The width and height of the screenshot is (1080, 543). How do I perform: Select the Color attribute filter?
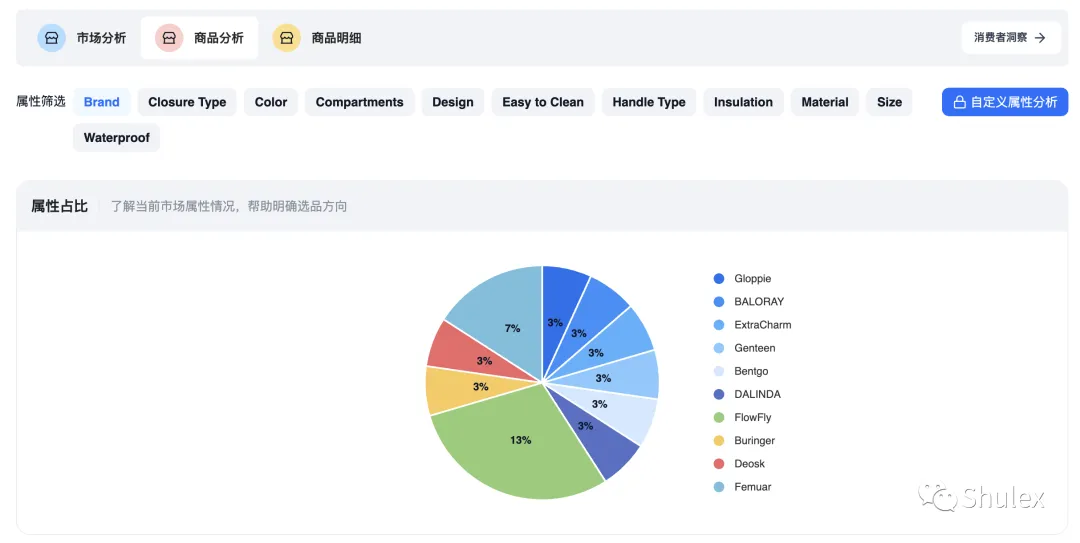pos(271,102)
